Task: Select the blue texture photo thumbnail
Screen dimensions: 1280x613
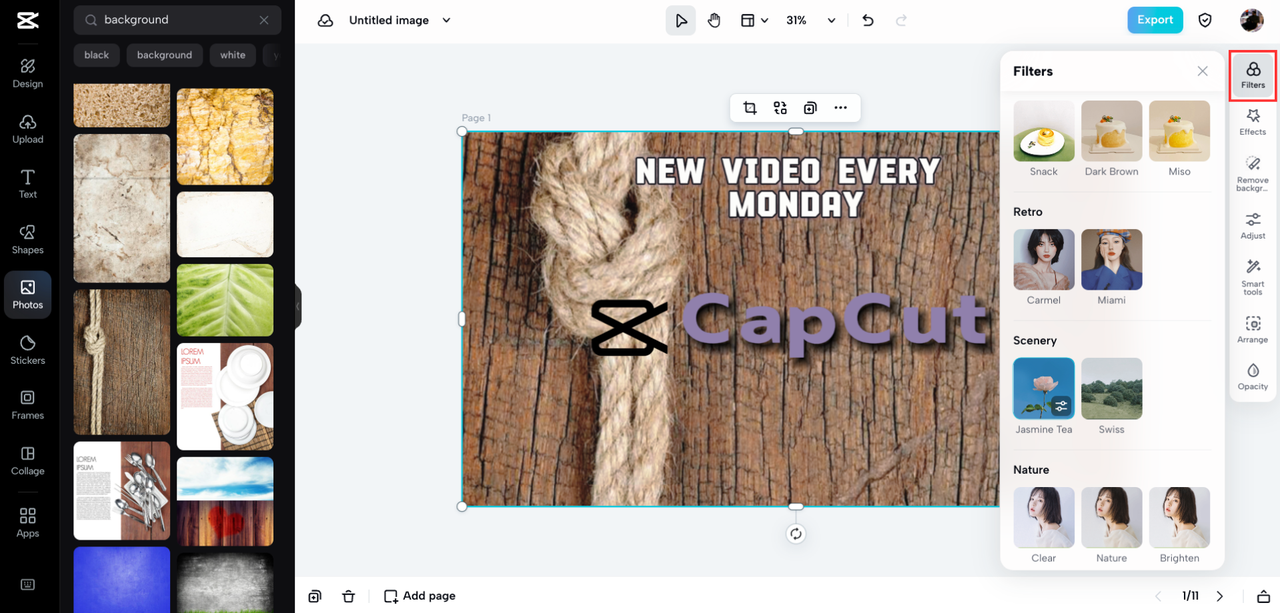Action: (122, 579)
